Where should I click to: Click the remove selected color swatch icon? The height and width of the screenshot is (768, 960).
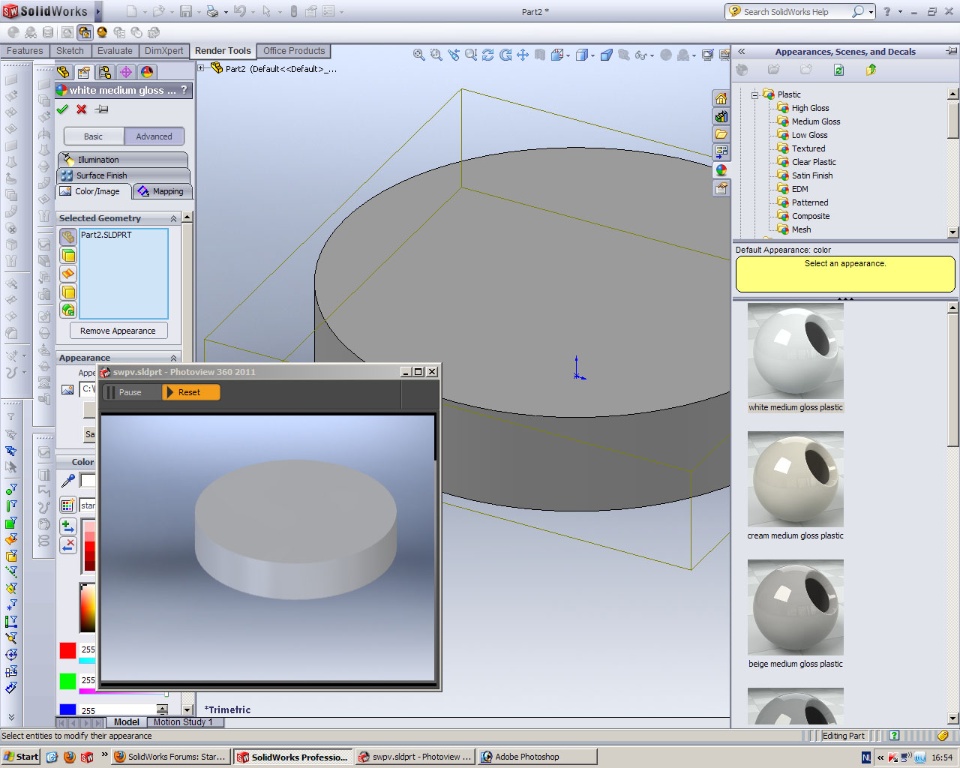tap(67, 544)
